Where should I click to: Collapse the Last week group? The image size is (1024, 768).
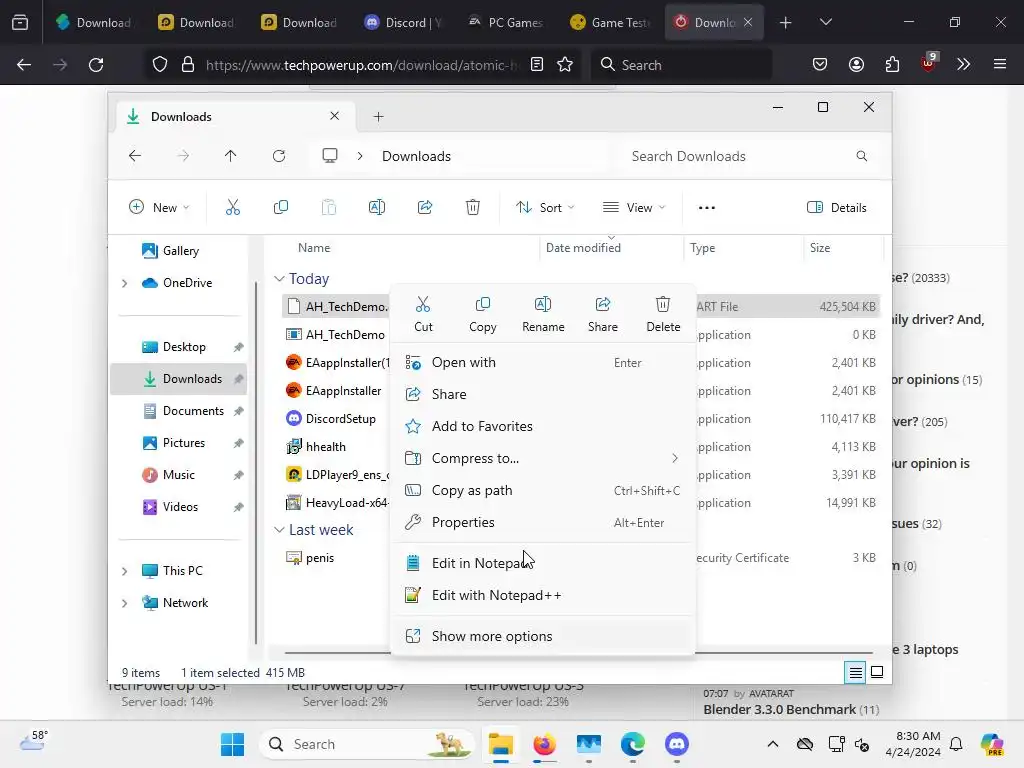(279, 530)
